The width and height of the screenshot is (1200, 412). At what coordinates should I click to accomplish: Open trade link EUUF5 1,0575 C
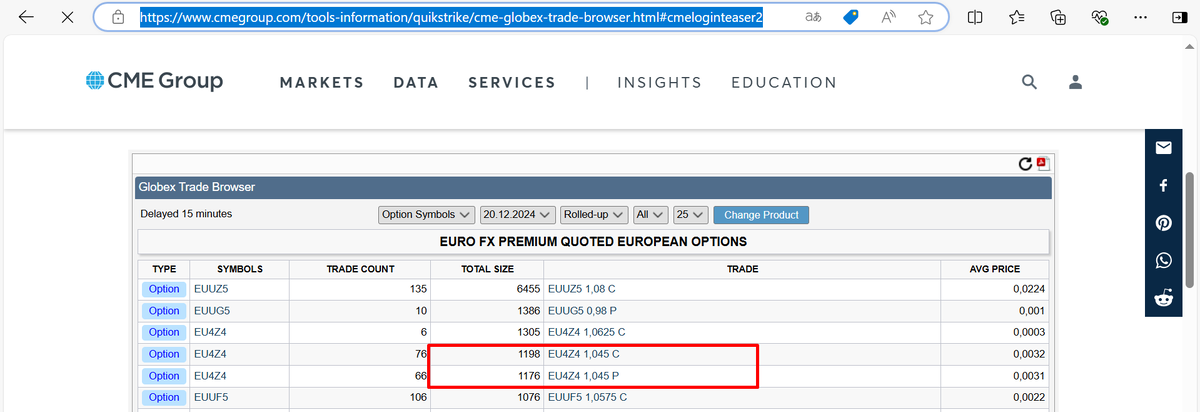(587, 397)
